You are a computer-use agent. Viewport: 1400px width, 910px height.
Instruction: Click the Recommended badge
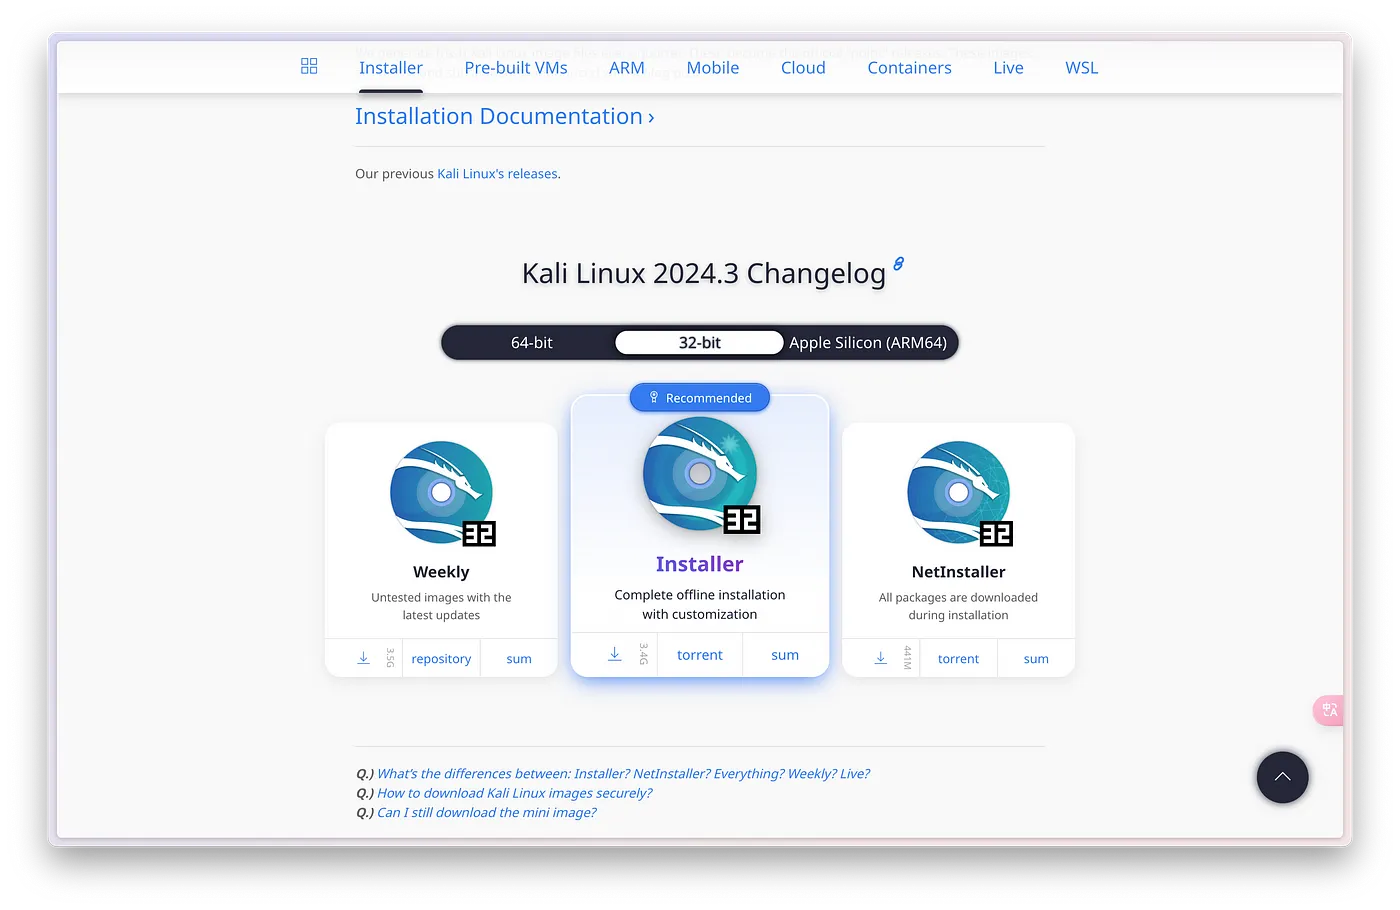pyautogui.click(x=700, y=398)
